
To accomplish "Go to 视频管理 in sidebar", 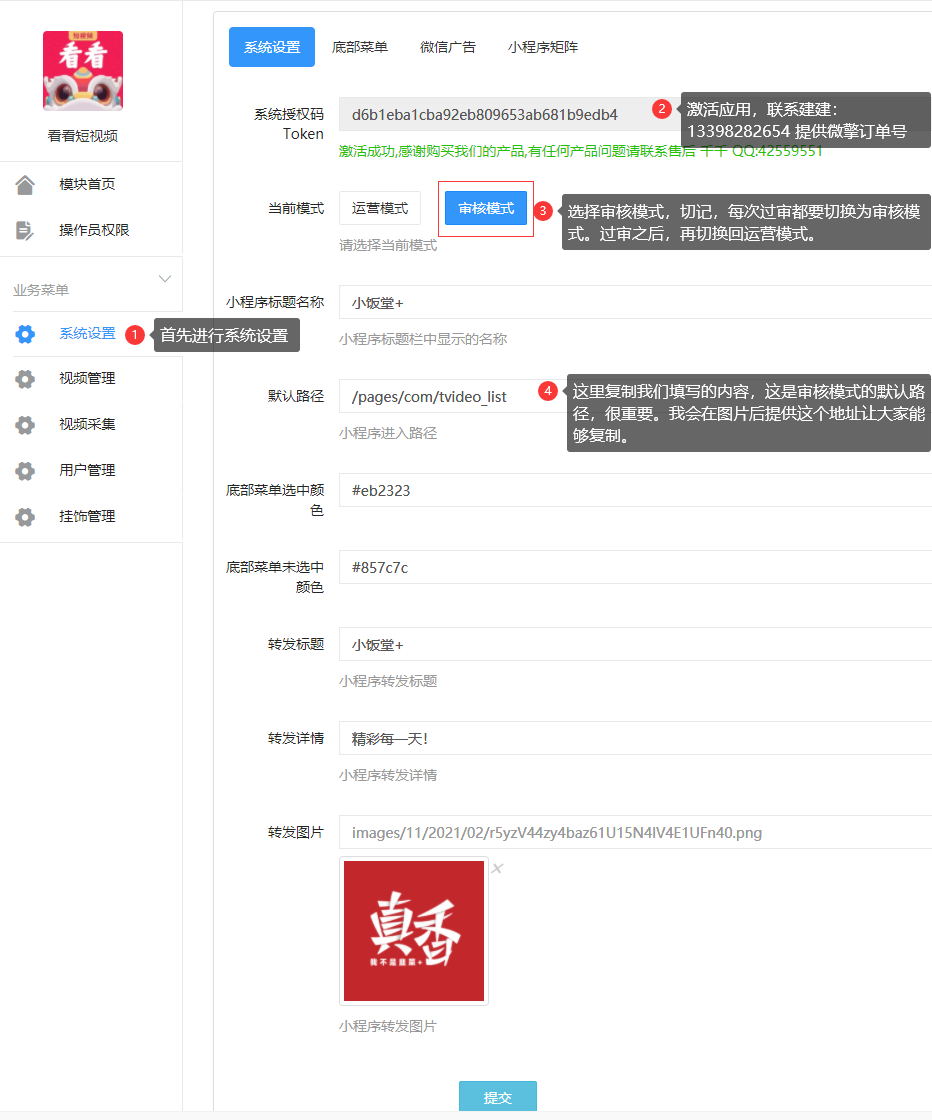I will 87,379.
